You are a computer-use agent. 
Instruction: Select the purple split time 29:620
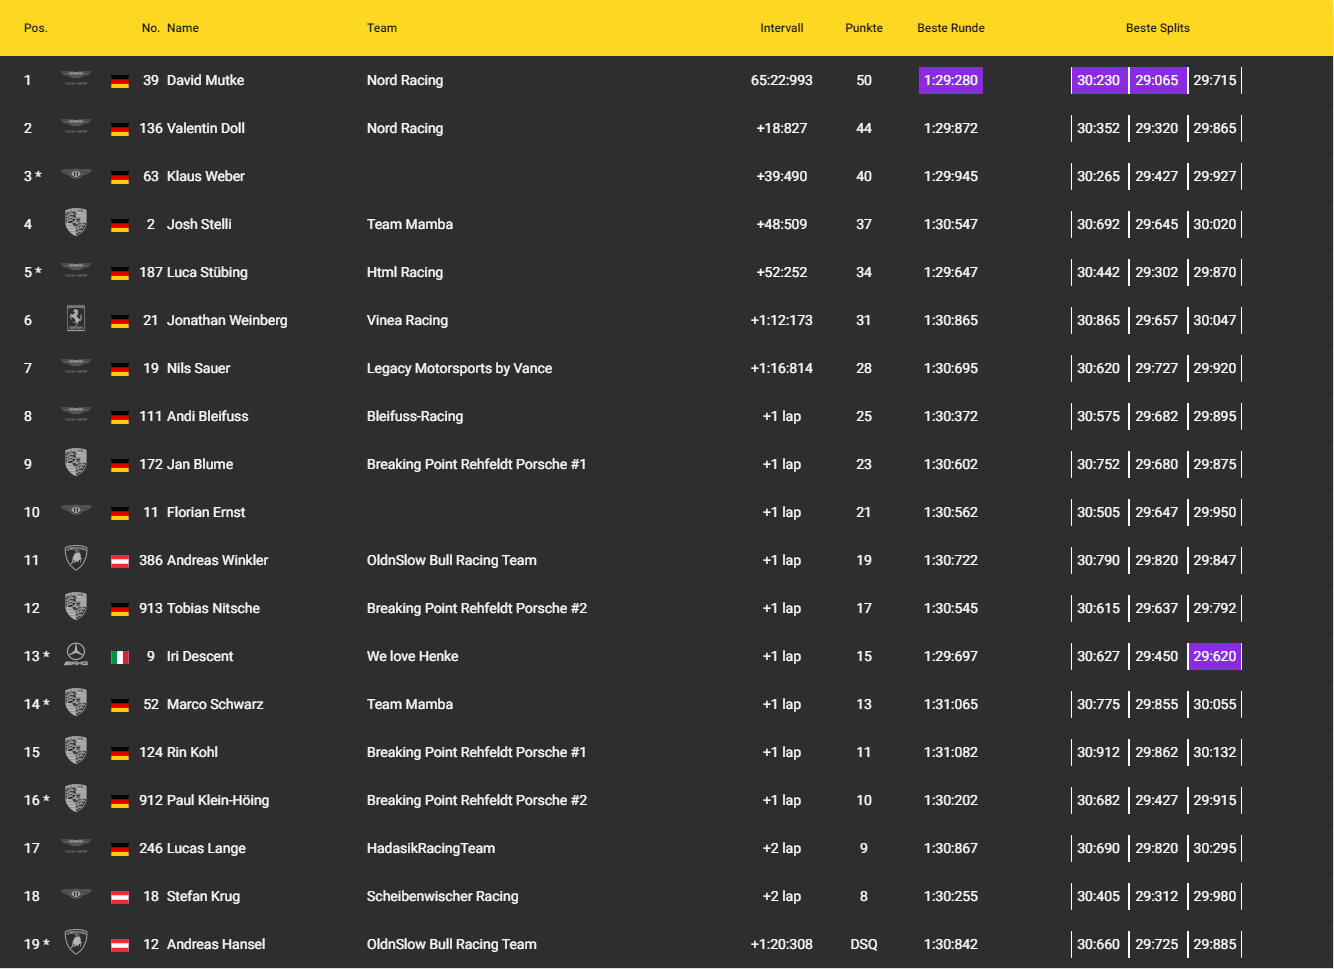[1214, 656]
